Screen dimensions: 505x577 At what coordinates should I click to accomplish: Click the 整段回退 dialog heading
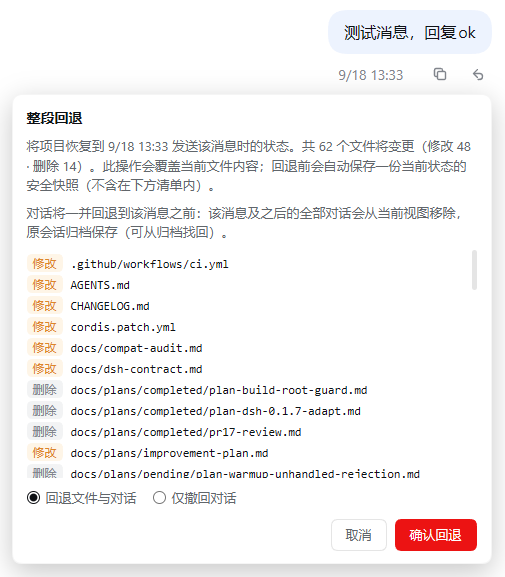point(54,118)
